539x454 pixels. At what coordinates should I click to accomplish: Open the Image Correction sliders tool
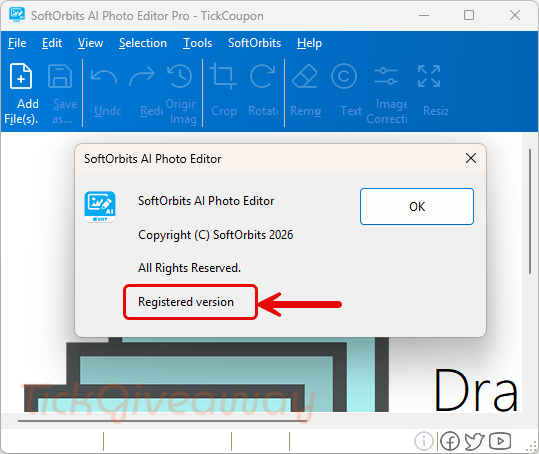386,76
